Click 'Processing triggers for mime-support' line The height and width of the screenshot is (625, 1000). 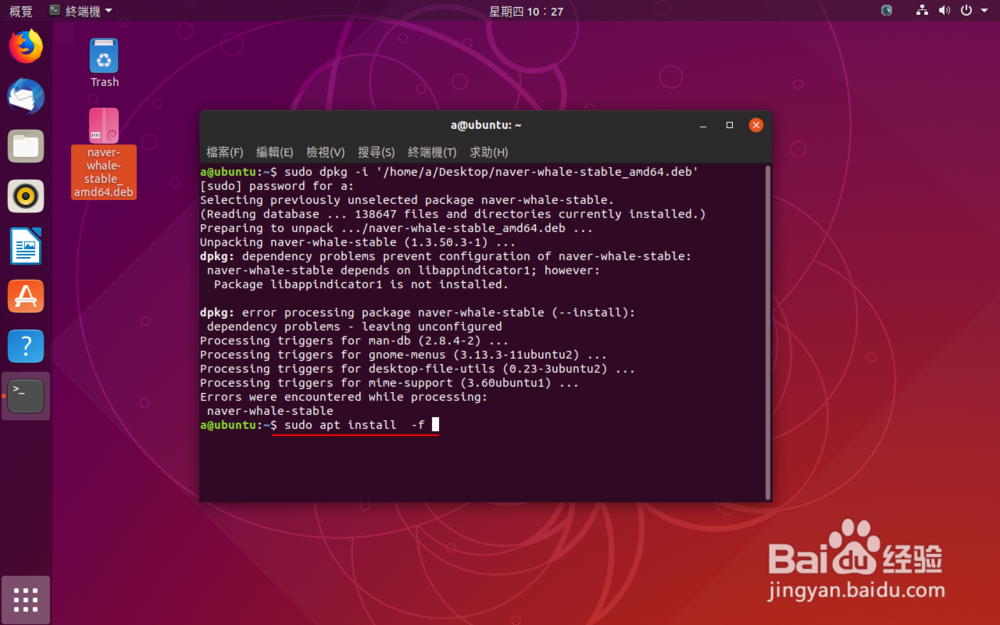point(389,383)
